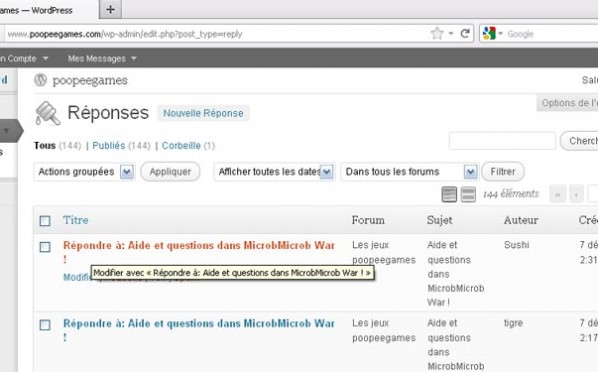Click the Sujet text in Sushi's row

tap(456, 274)
